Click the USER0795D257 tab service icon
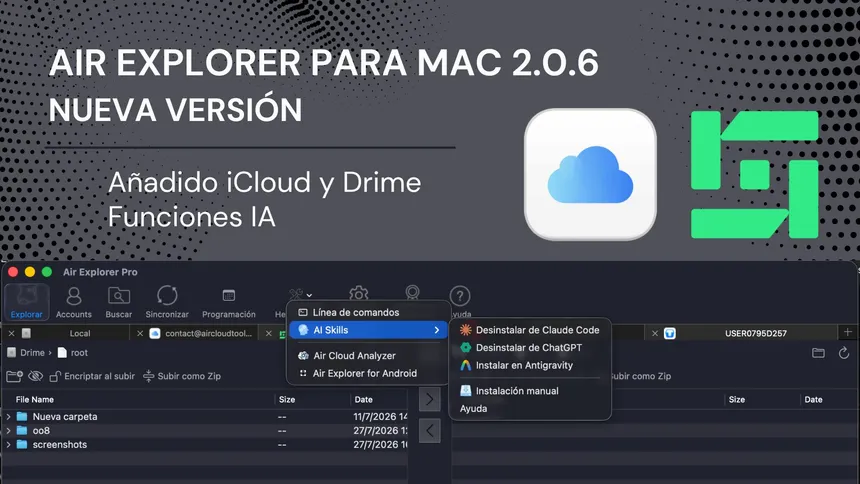 point(670,333)
